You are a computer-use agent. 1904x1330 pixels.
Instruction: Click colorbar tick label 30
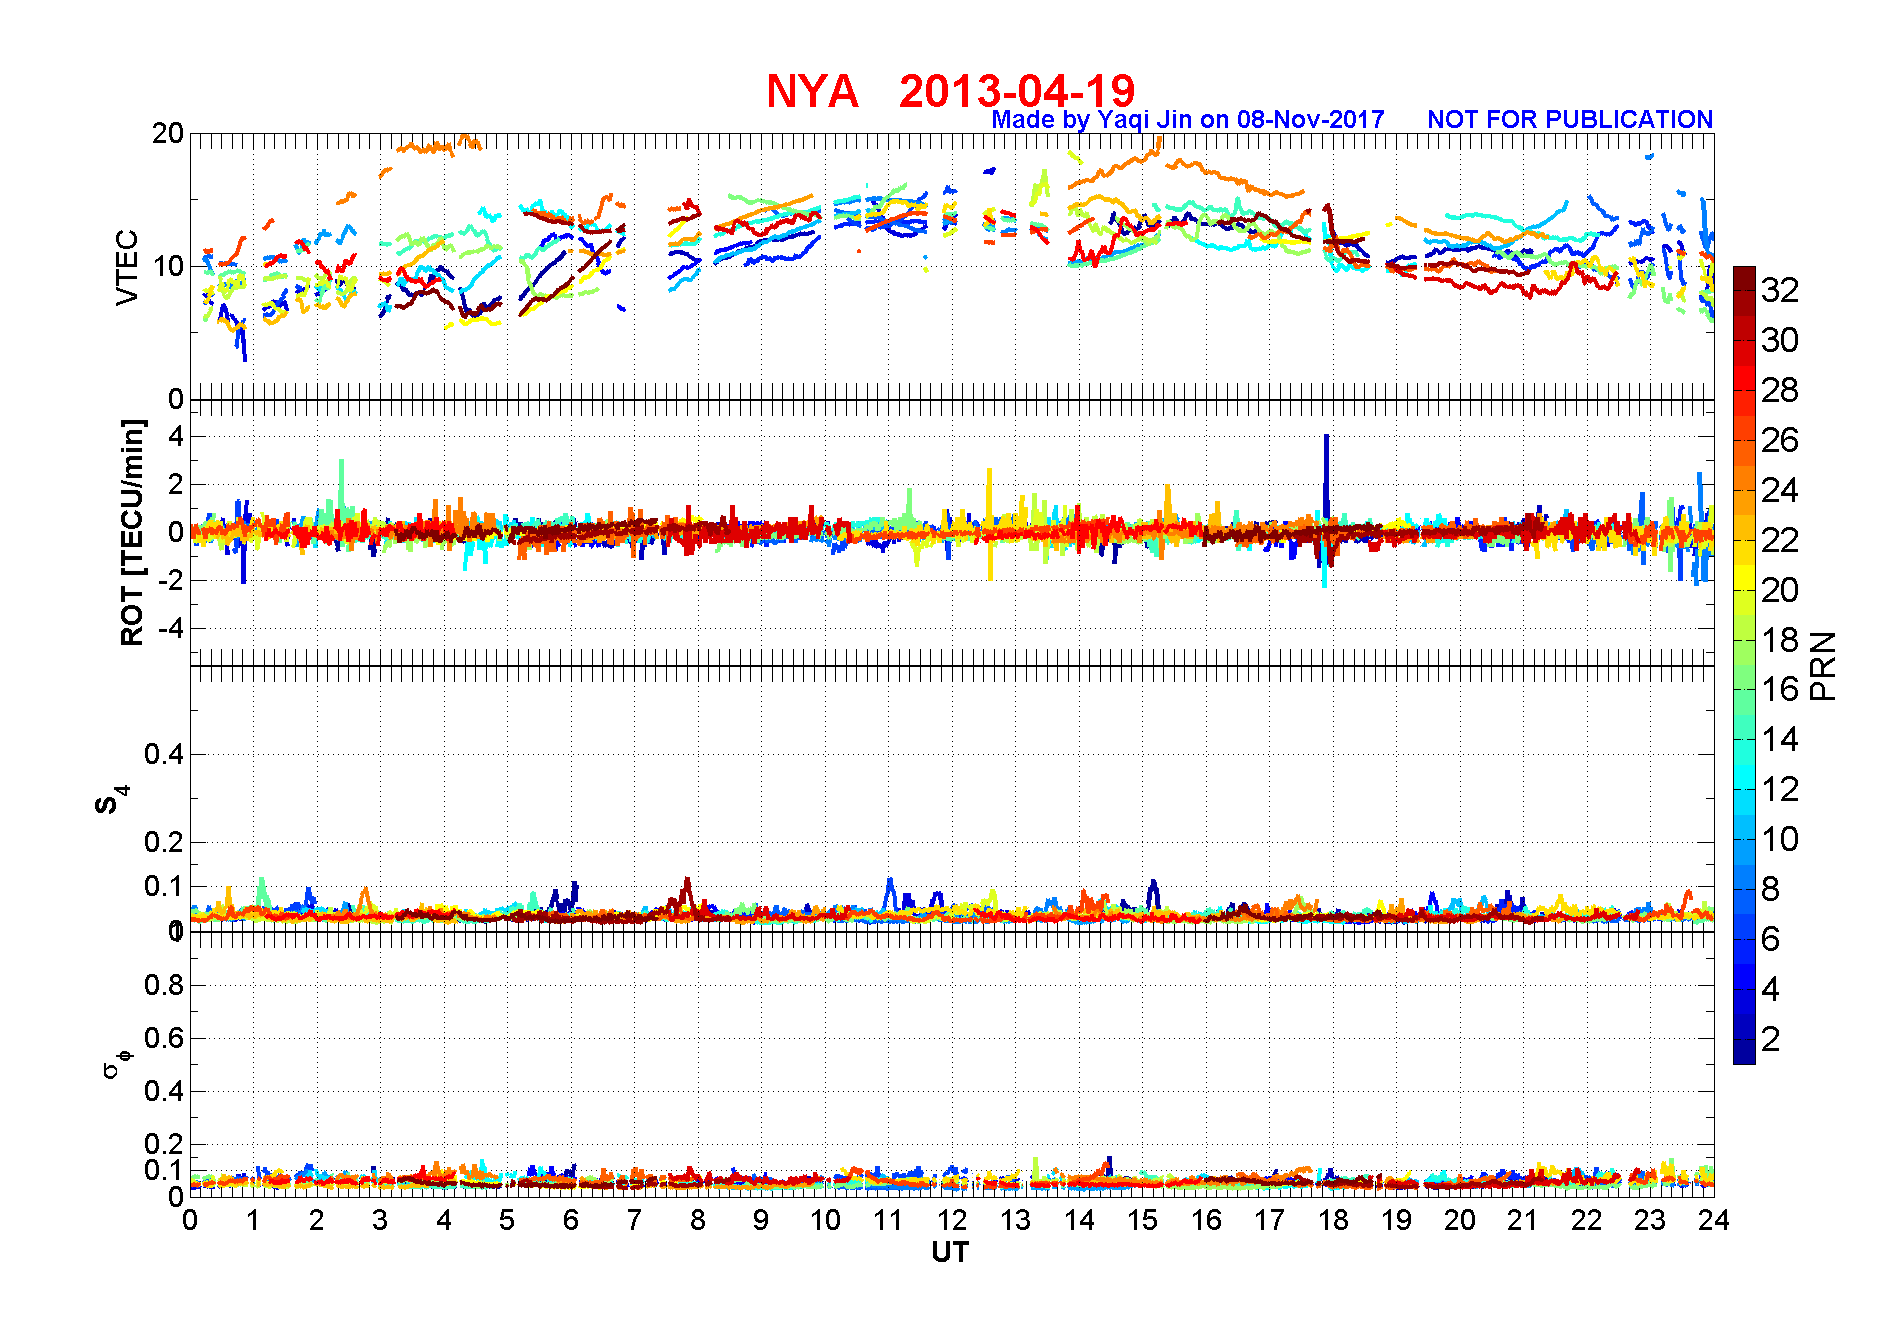(x=1780, y=340)
